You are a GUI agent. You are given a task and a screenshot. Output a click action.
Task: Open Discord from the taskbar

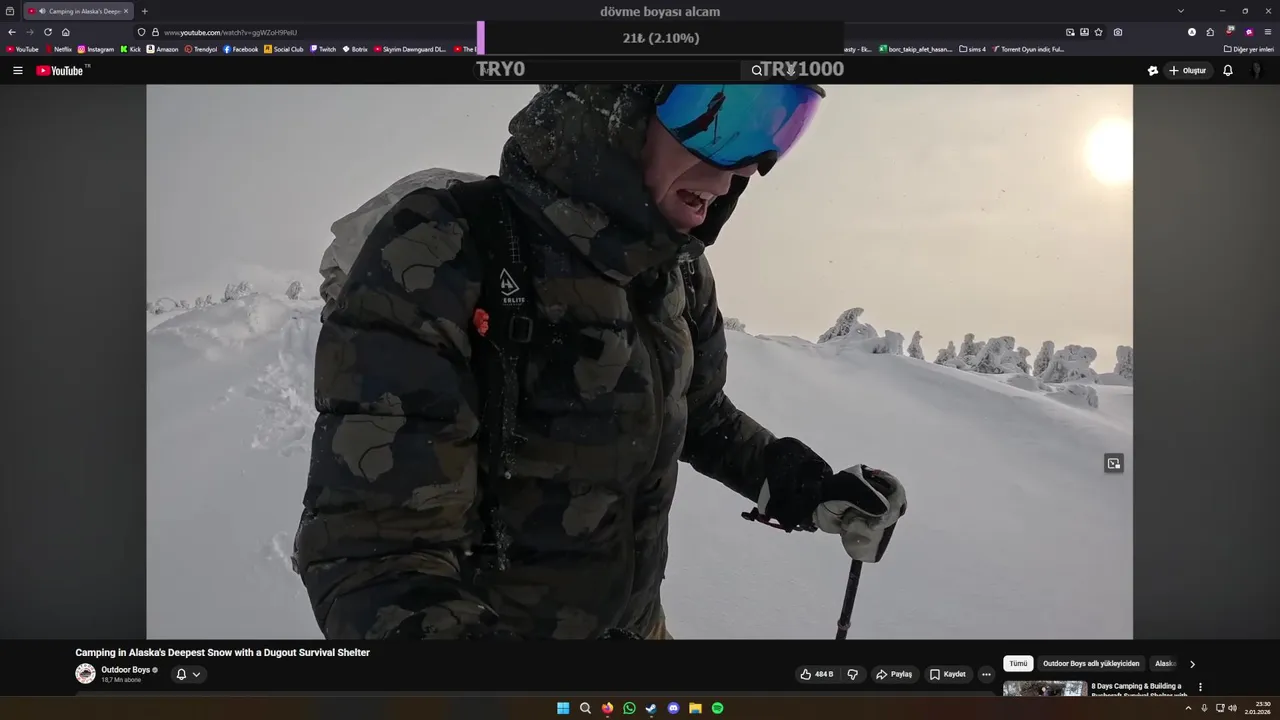coord(673,708)
